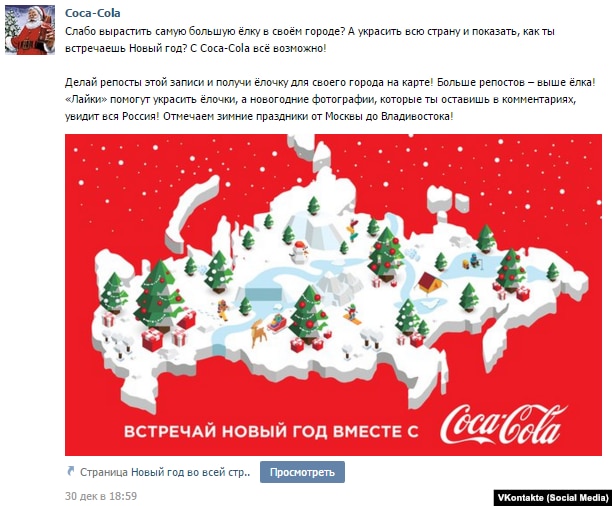
Task: Click the snowman on the map
Action: [x=299, y=251]
